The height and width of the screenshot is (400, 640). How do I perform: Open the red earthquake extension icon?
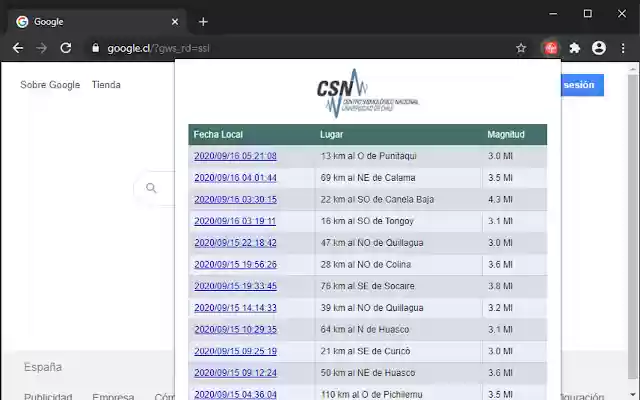[x=551, y=48]
